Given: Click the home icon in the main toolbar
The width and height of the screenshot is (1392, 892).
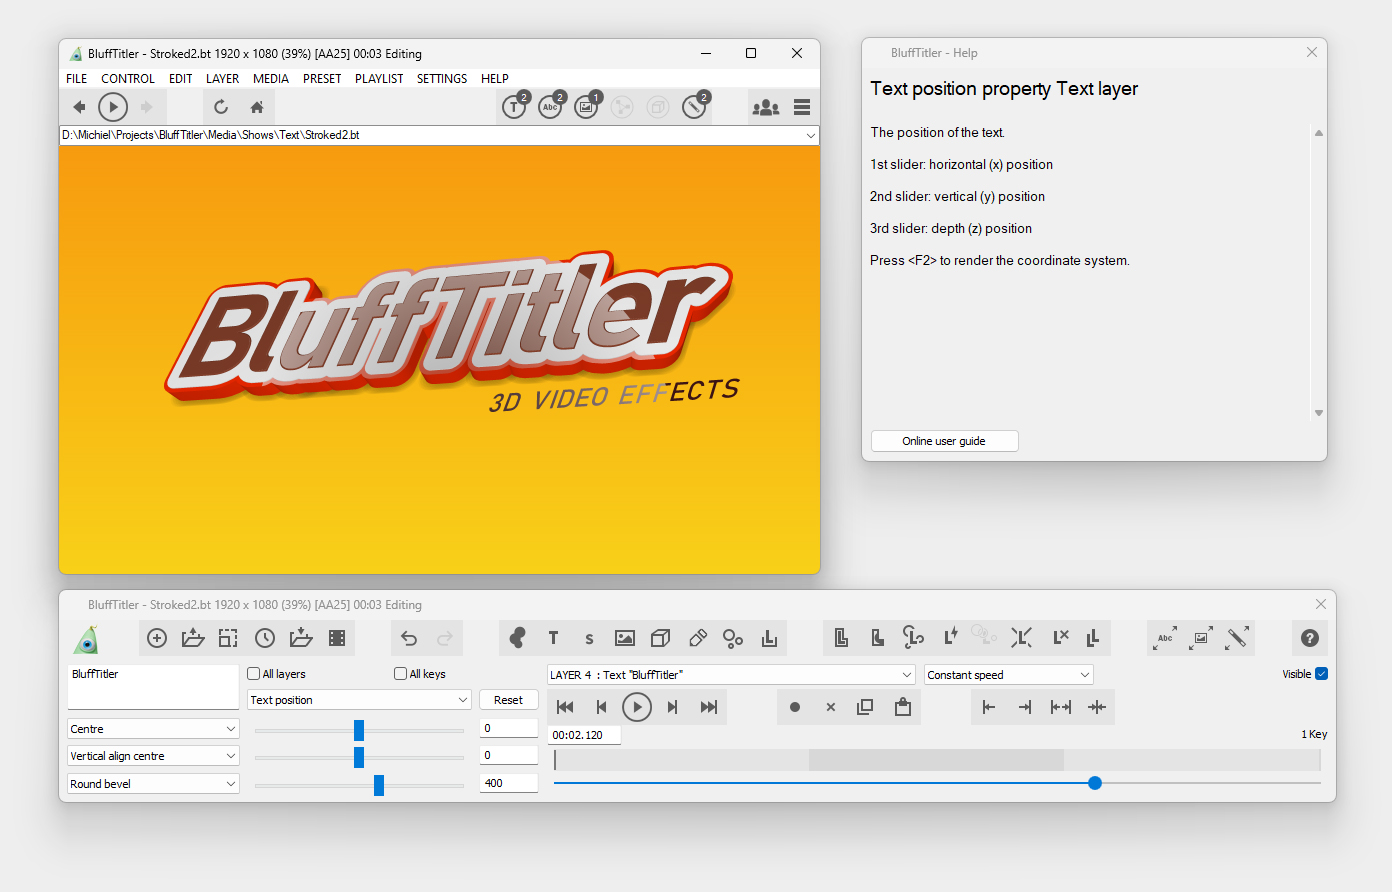Looking at the screenshot, I should coord(257,107).
